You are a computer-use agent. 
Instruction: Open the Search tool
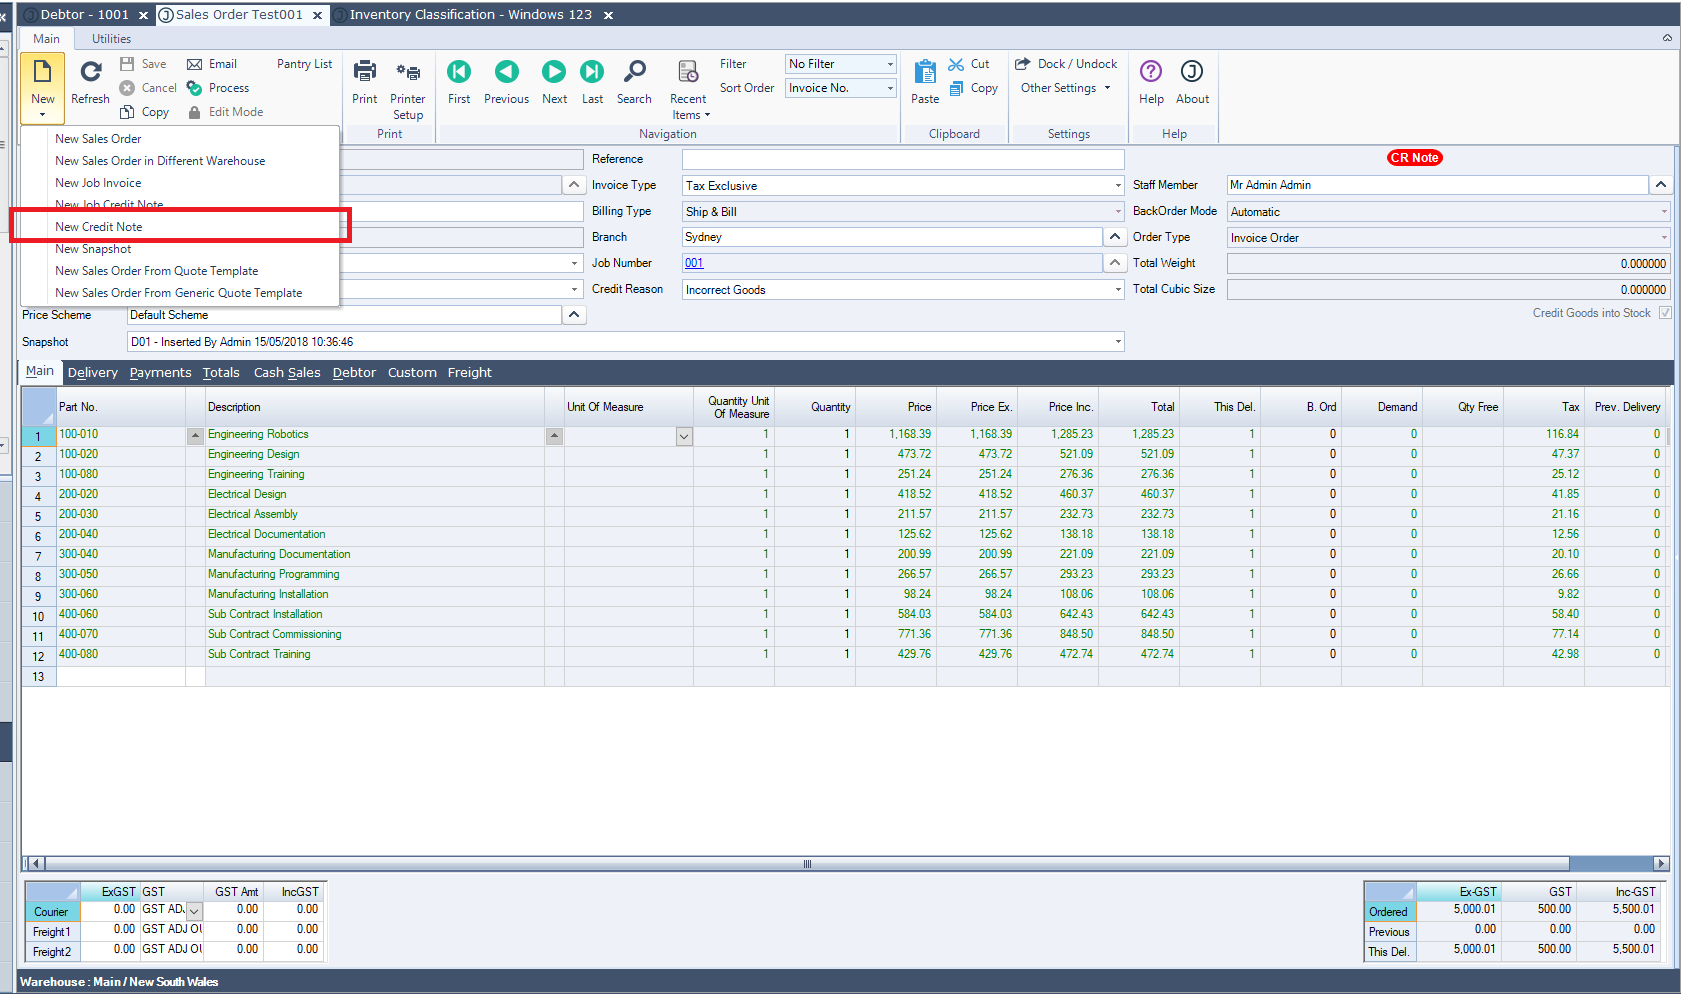(x=634, y=73)
